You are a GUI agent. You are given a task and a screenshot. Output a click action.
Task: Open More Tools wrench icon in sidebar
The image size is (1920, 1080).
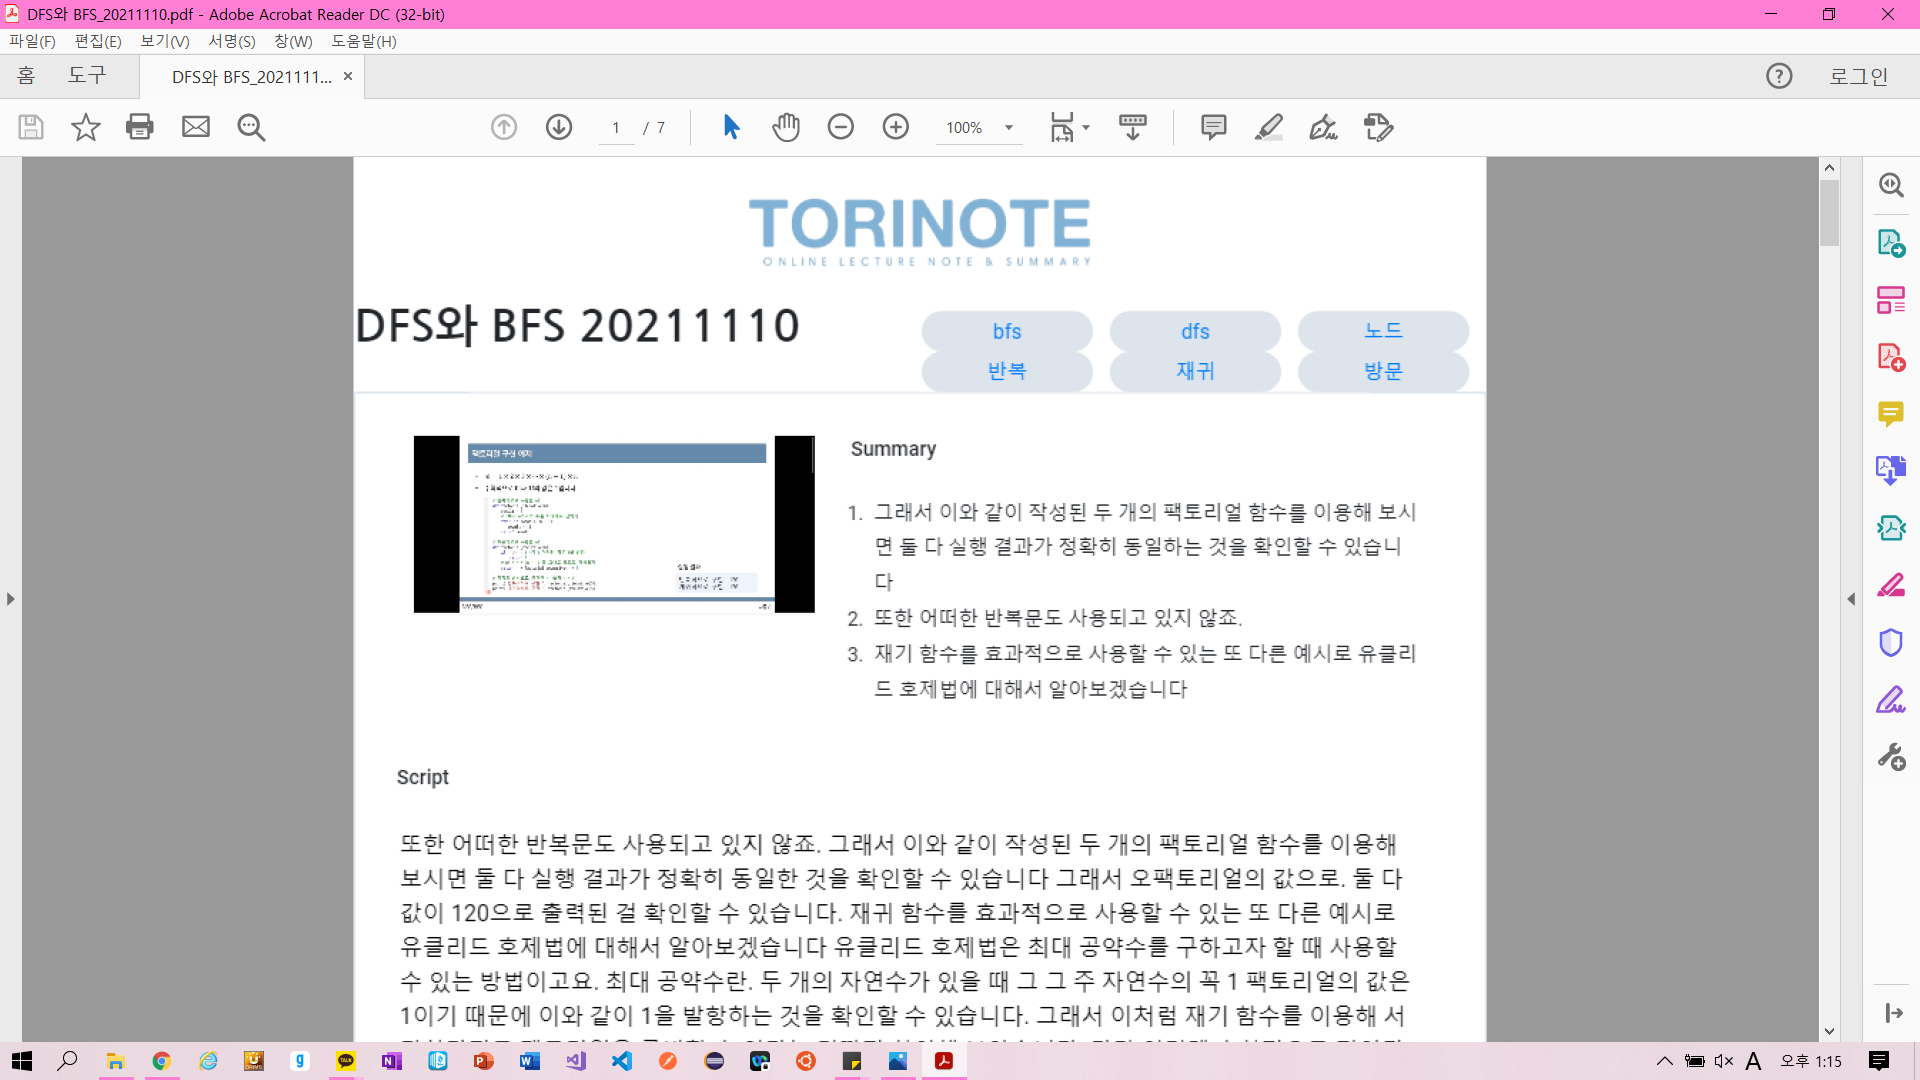(1893, 757)
